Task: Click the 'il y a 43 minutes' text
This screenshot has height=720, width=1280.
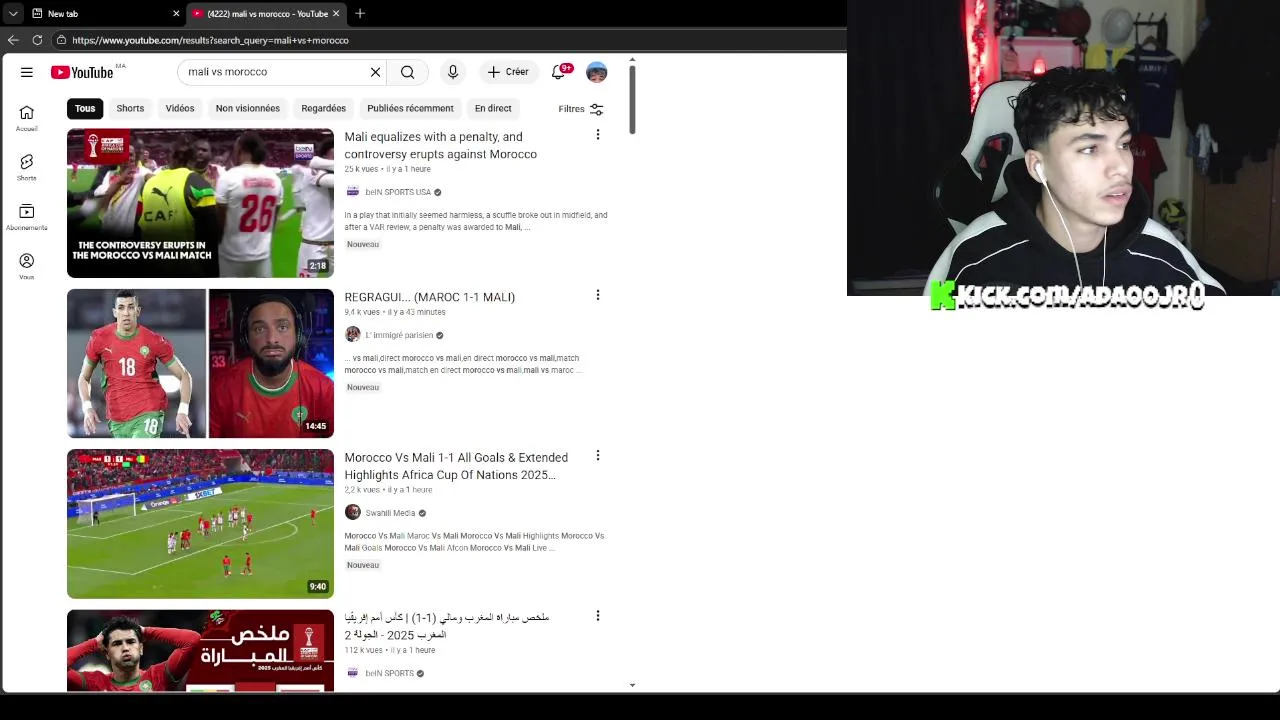Action: click(x=417, y=312)
